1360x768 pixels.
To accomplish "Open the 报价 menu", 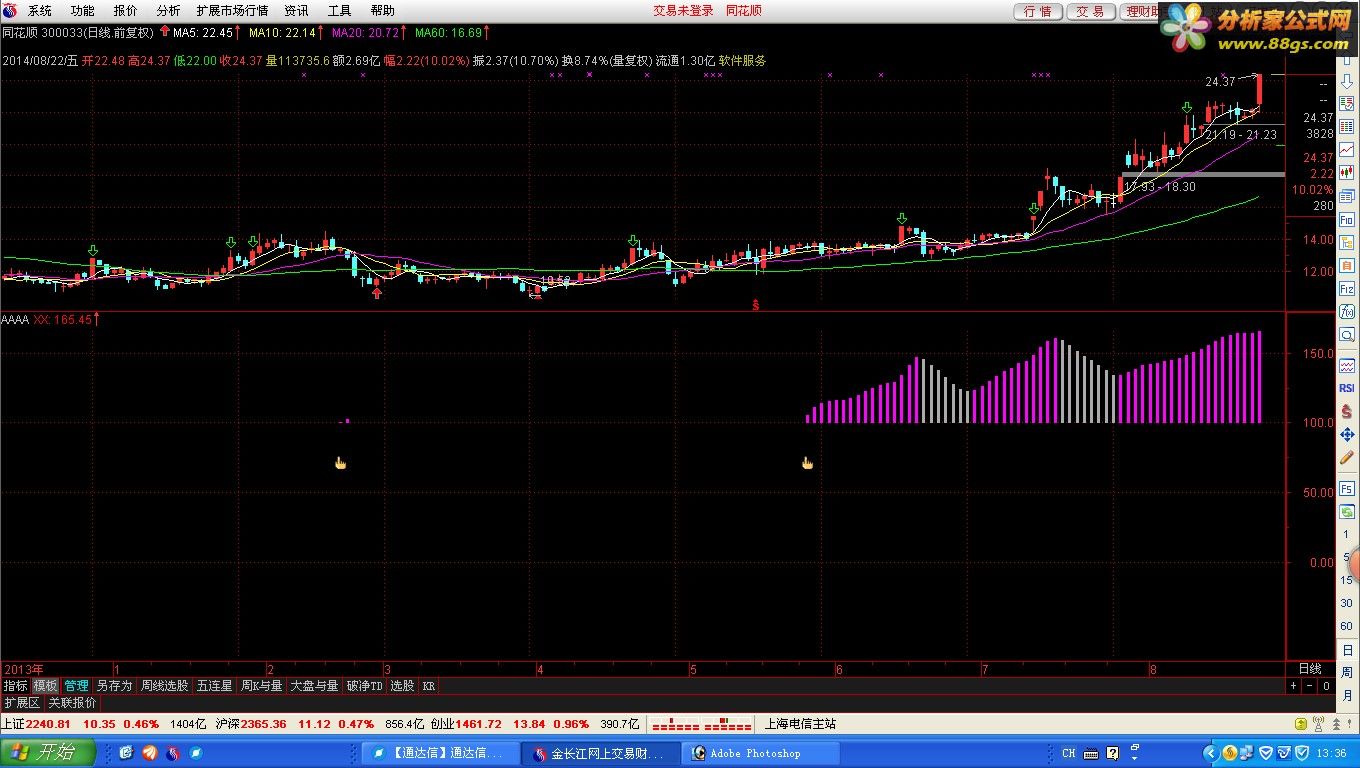I will [x=125, y=11].
